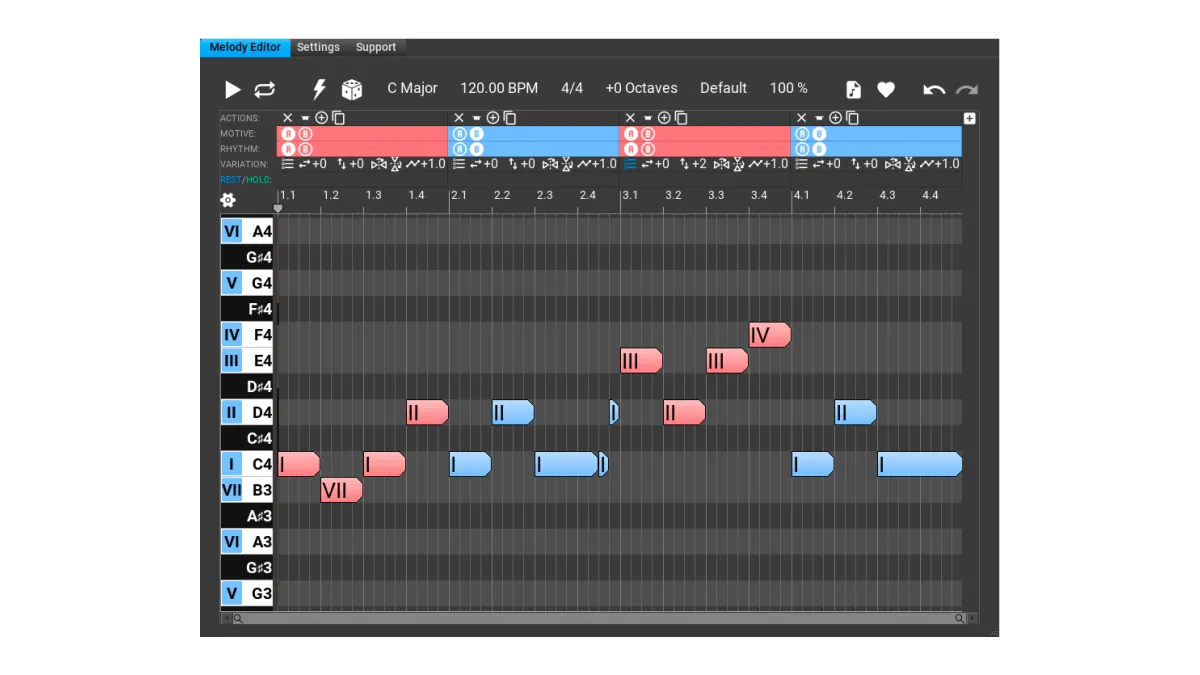Click the circled plus icon in bar 2 actions

coord(493,118)
